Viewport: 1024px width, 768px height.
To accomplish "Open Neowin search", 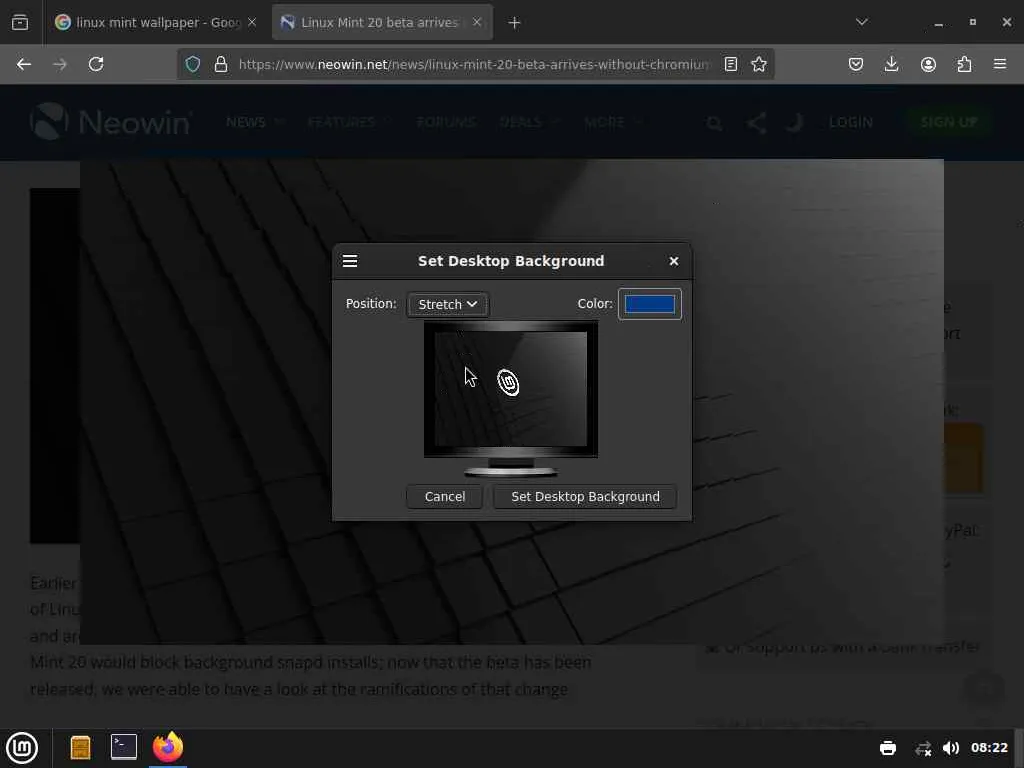I will [x=714, y=123].
